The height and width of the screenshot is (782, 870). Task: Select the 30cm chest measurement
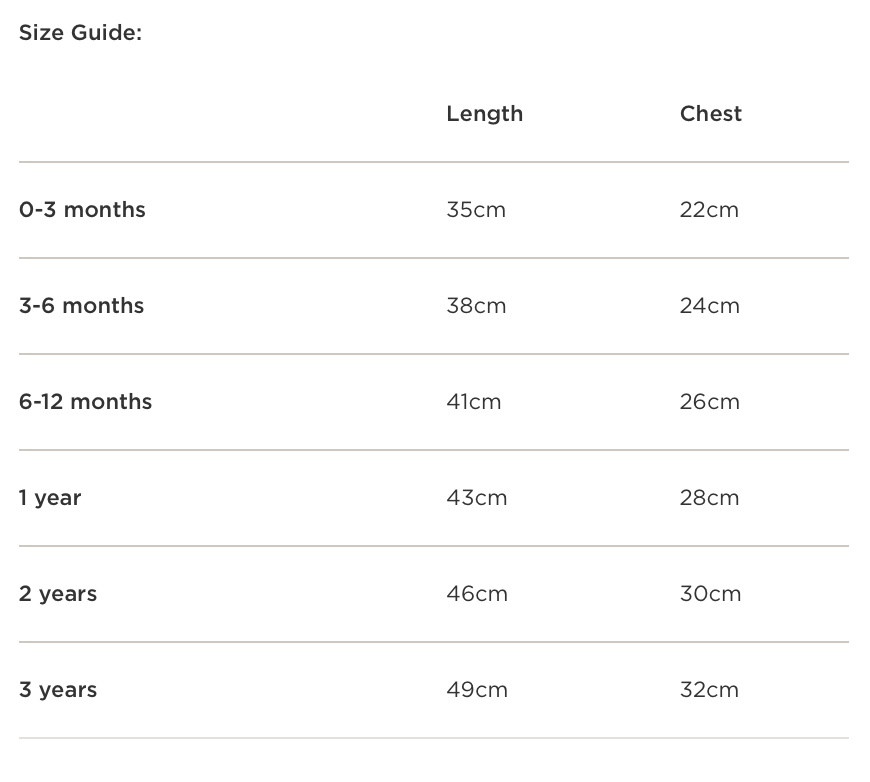(710, 594)
